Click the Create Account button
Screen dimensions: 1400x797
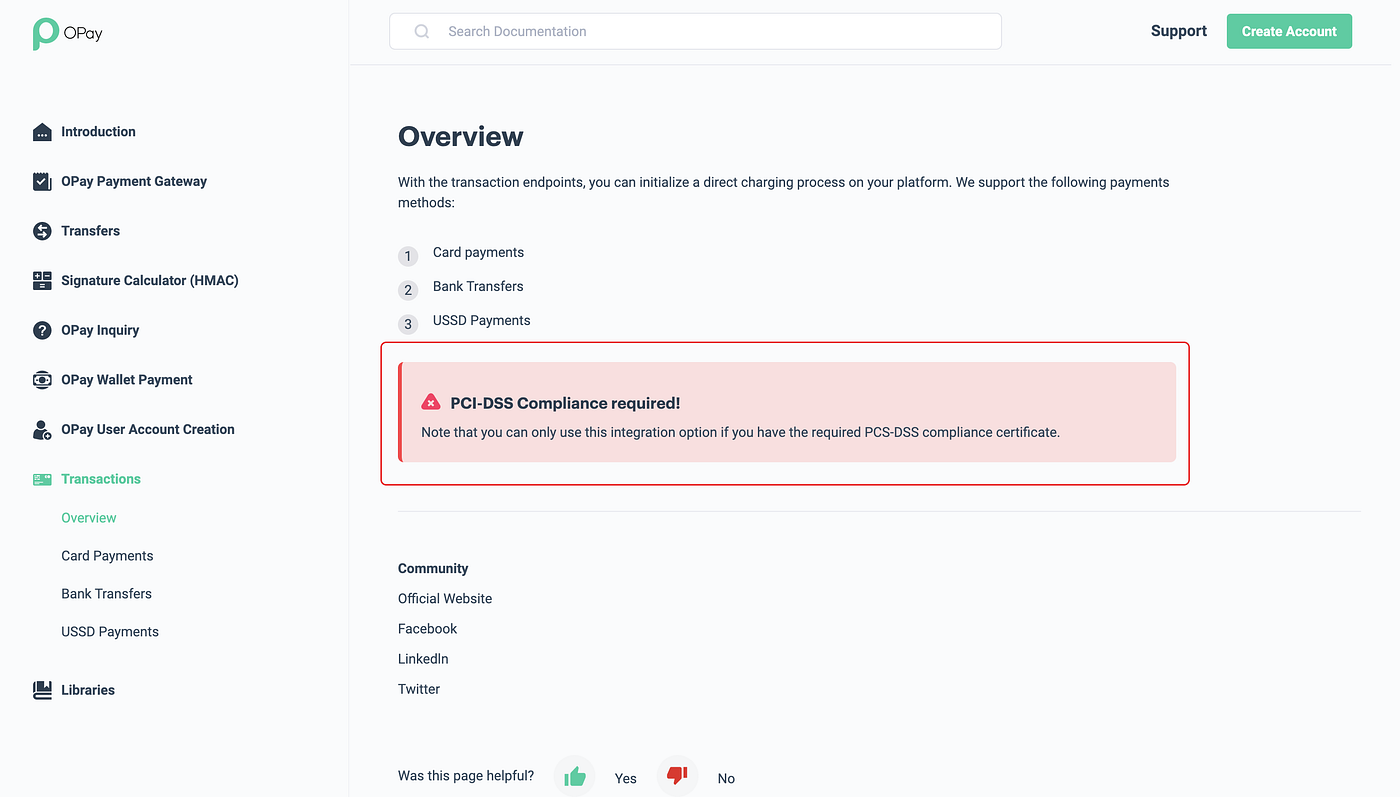pos(1289,31)
